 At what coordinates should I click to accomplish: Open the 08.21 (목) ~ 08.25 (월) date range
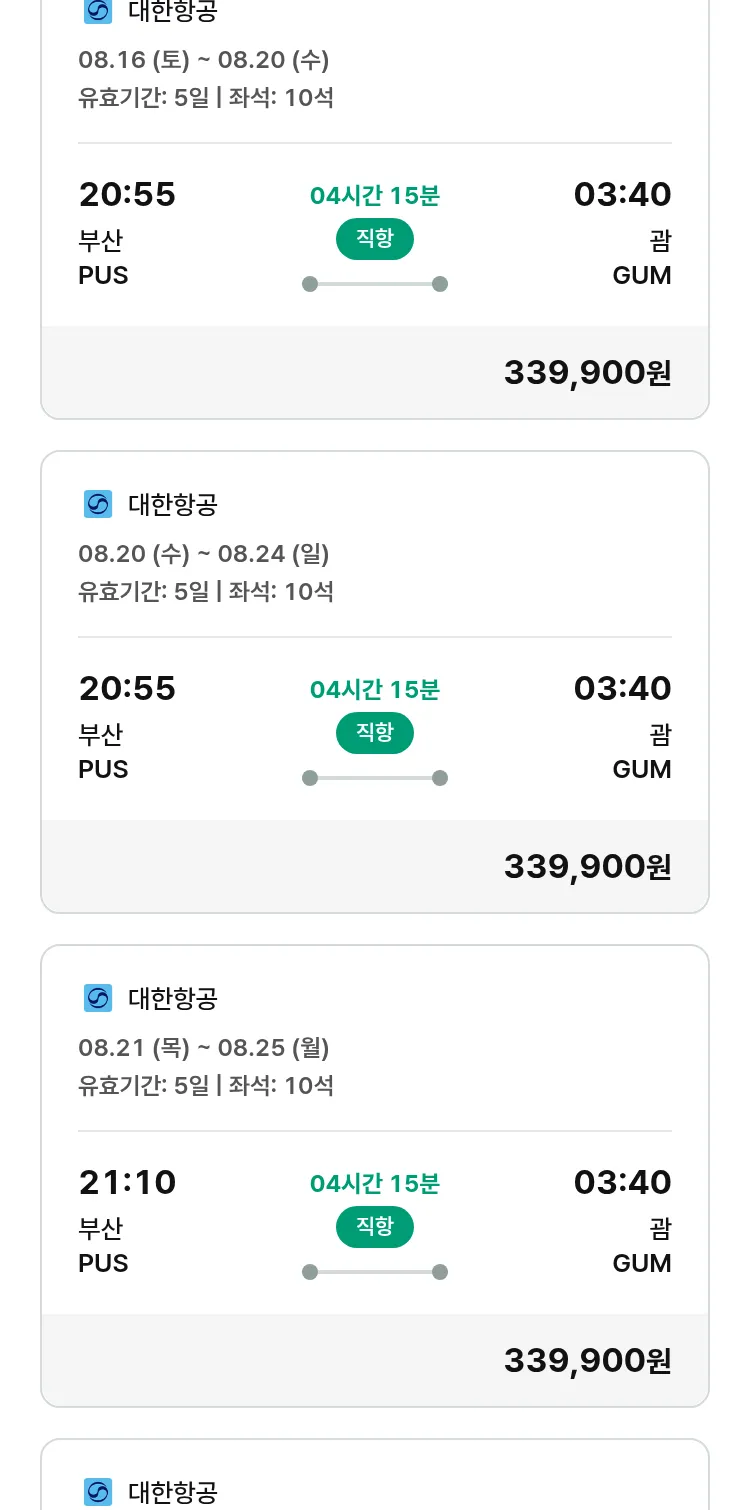[204, 1047]
